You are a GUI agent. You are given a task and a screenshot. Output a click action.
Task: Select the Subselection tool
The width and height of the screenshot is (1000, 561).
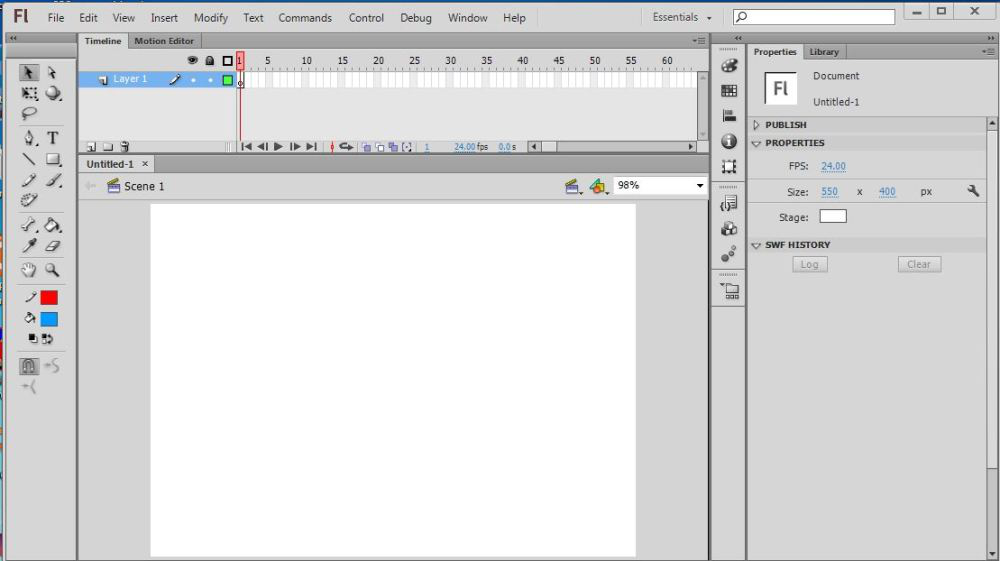click(52, 73)
